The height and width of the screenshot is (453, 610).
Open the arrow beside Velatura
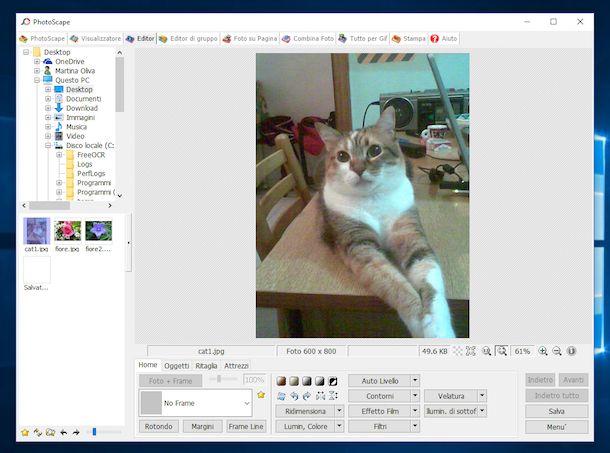pyautogui.click(x=482, y=396)
